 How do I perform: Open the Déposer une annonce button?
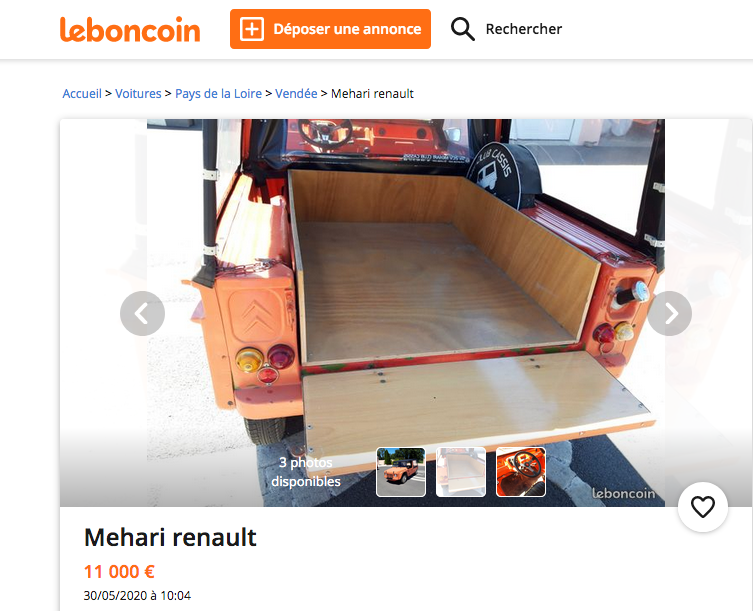330,29
